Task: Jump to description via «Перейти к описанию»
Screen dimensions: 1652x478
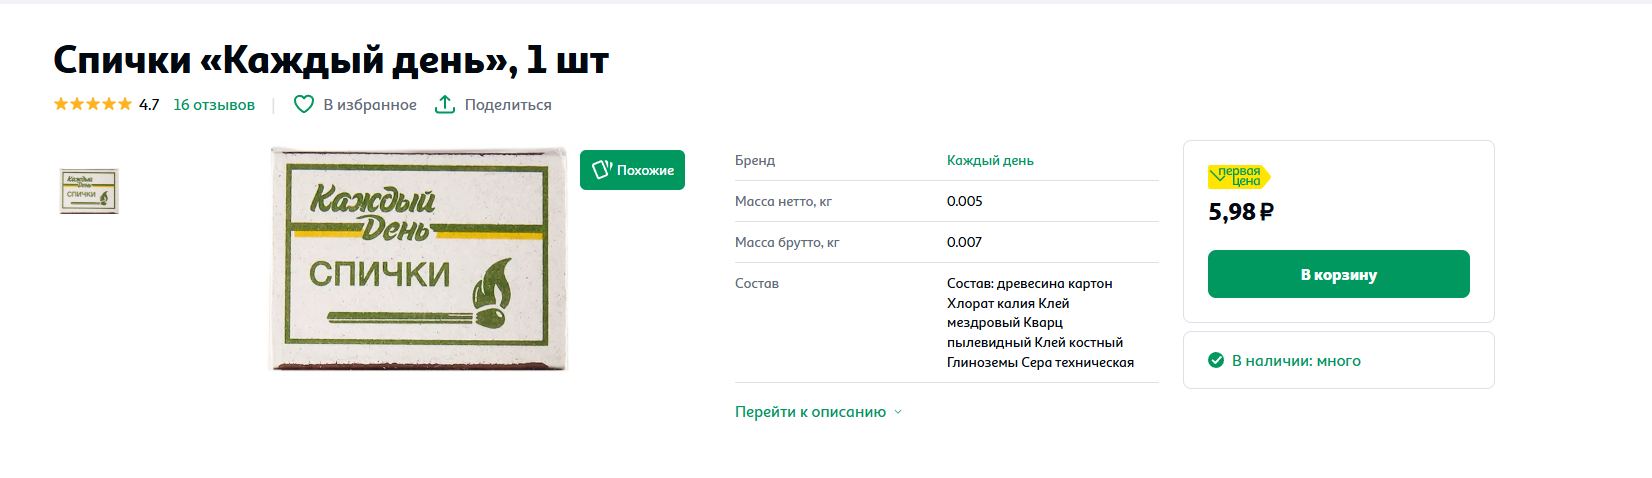Action: tap(810, 412)
